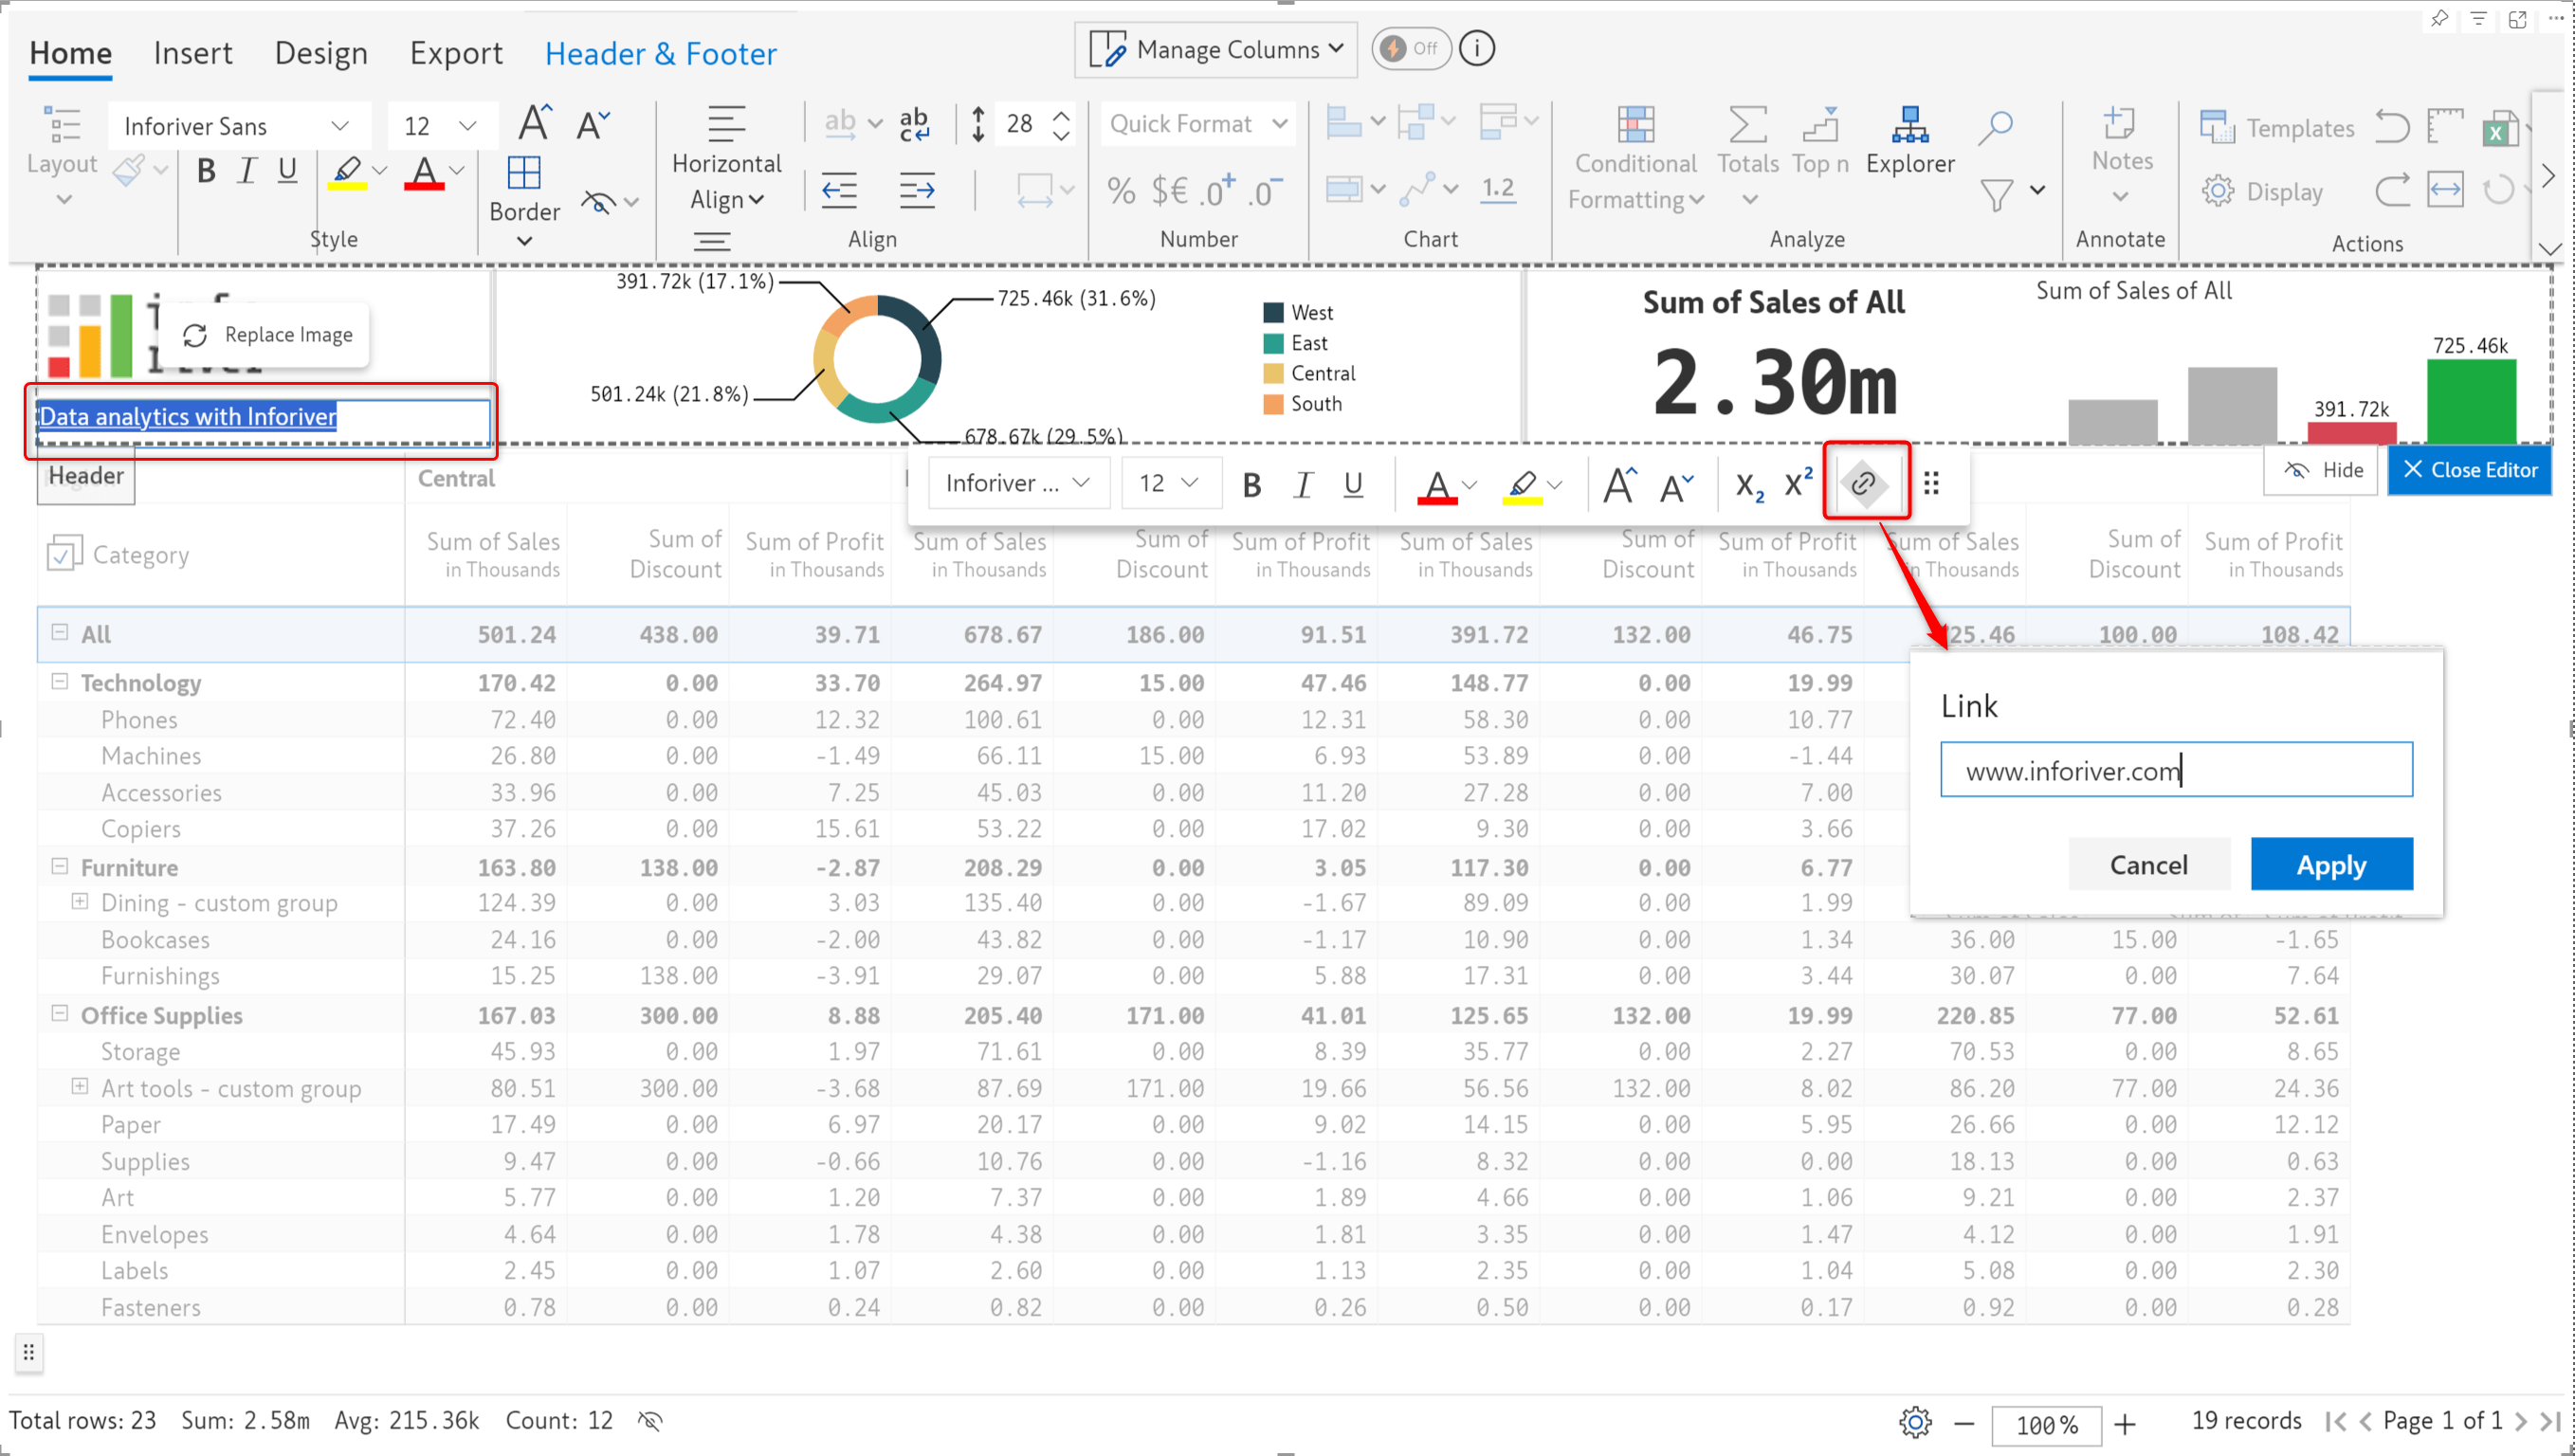The height and width of the screenshot is (1456, 2575).
Task: Switch to the Design tab
Action: [x=321, y=53]
